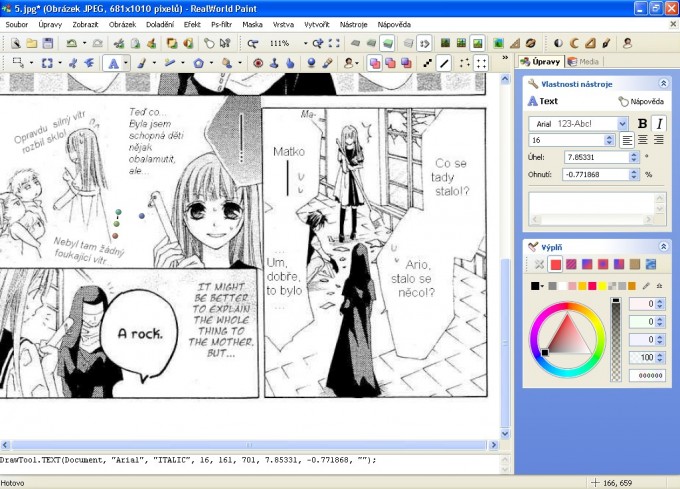Pick the pink color swatch
The width and height of the screenshot is (680, 489).
pyautogui.click(x=572, y=286)
